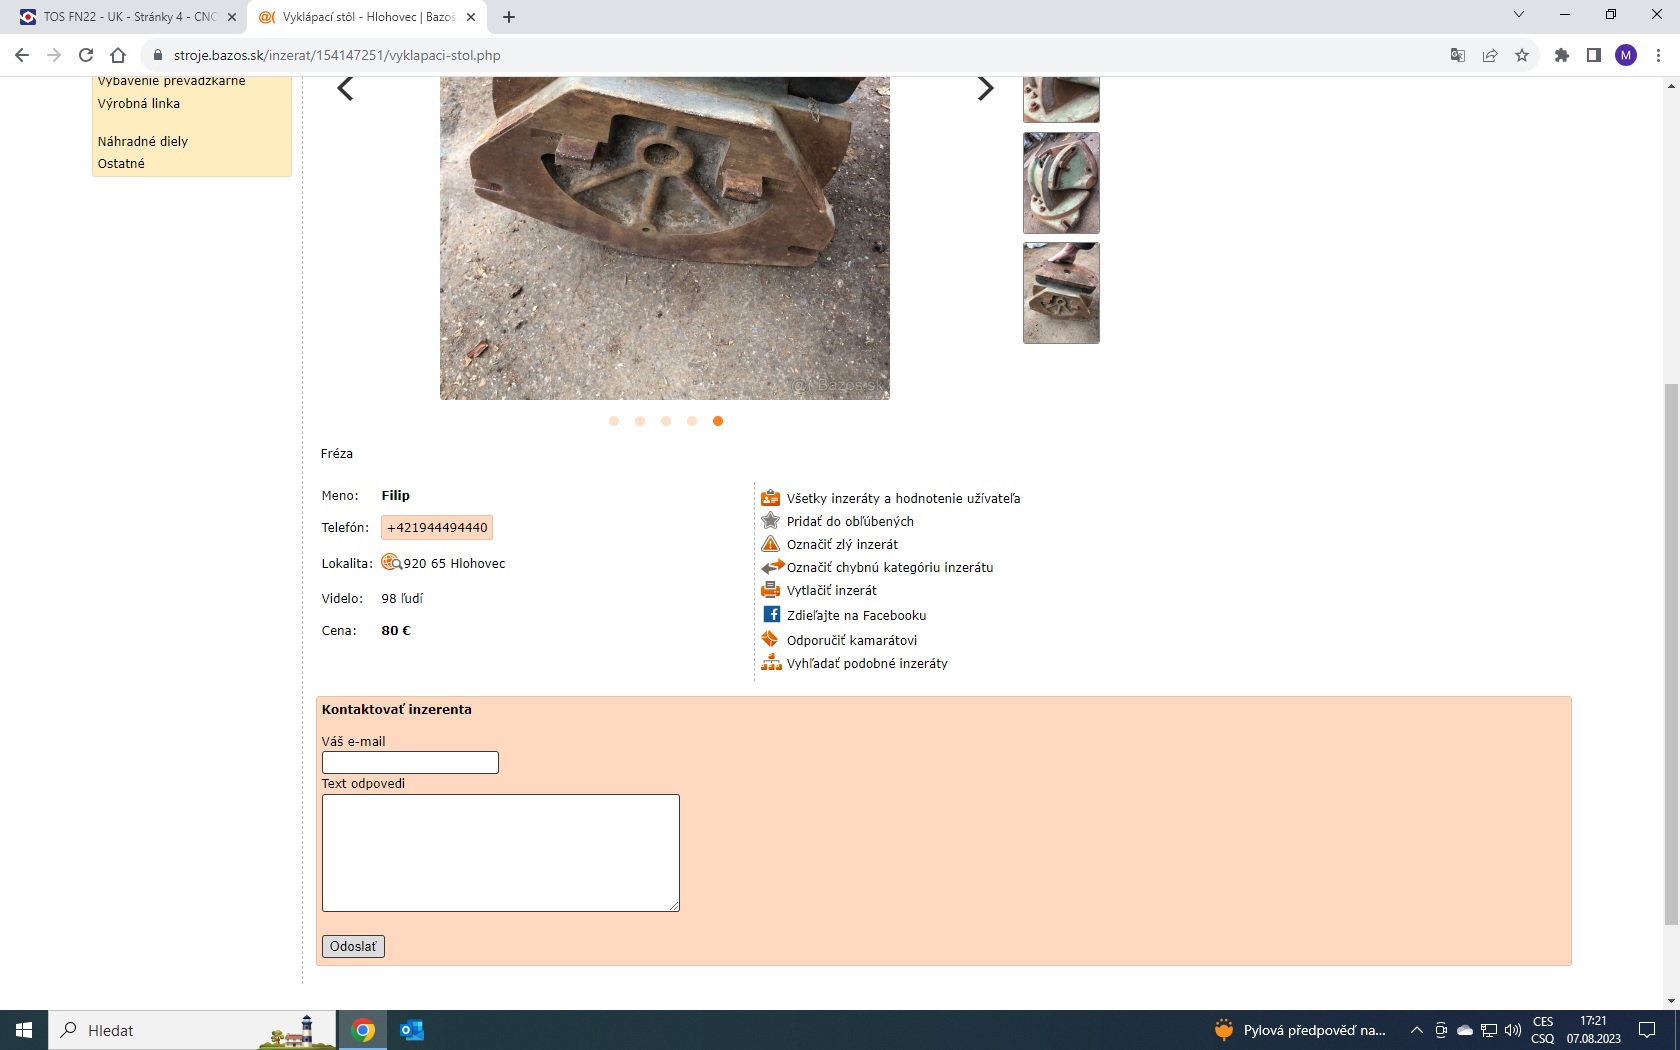Select the first image carousel dot
Viewport: 1680px width, 1050px height.
pos(614,421)
